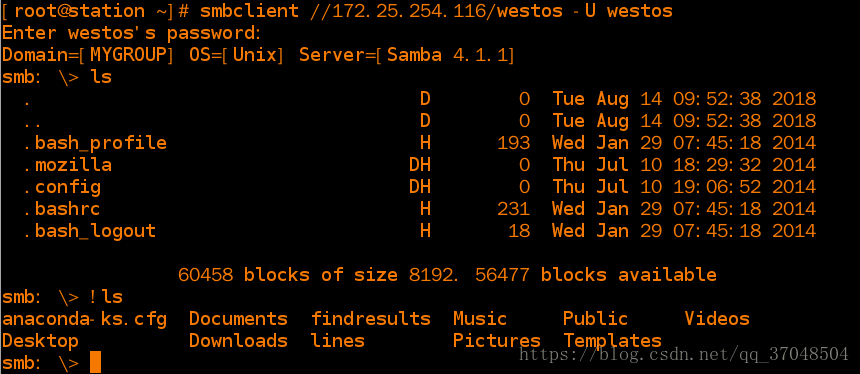Image resolution: width=860 pixels, height=374 pixels.
Task: Click the Music folder name
Action: (480, 319)
